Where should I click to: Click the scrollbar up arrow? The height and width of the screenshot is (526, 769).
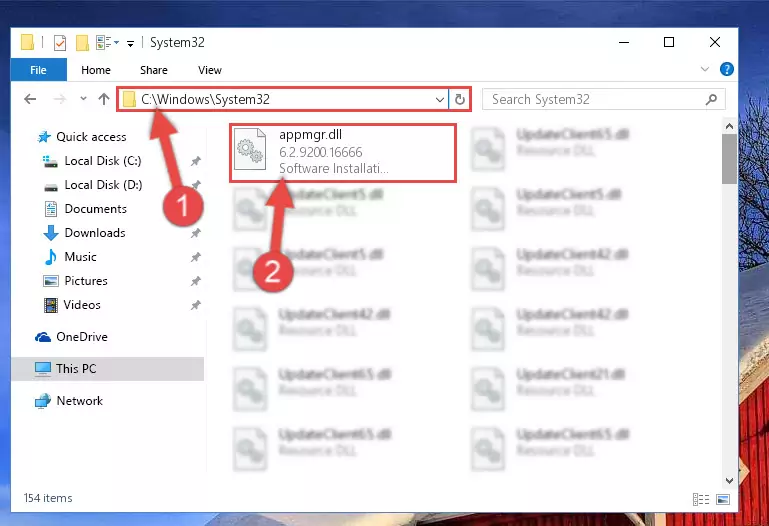pos(729,126)
